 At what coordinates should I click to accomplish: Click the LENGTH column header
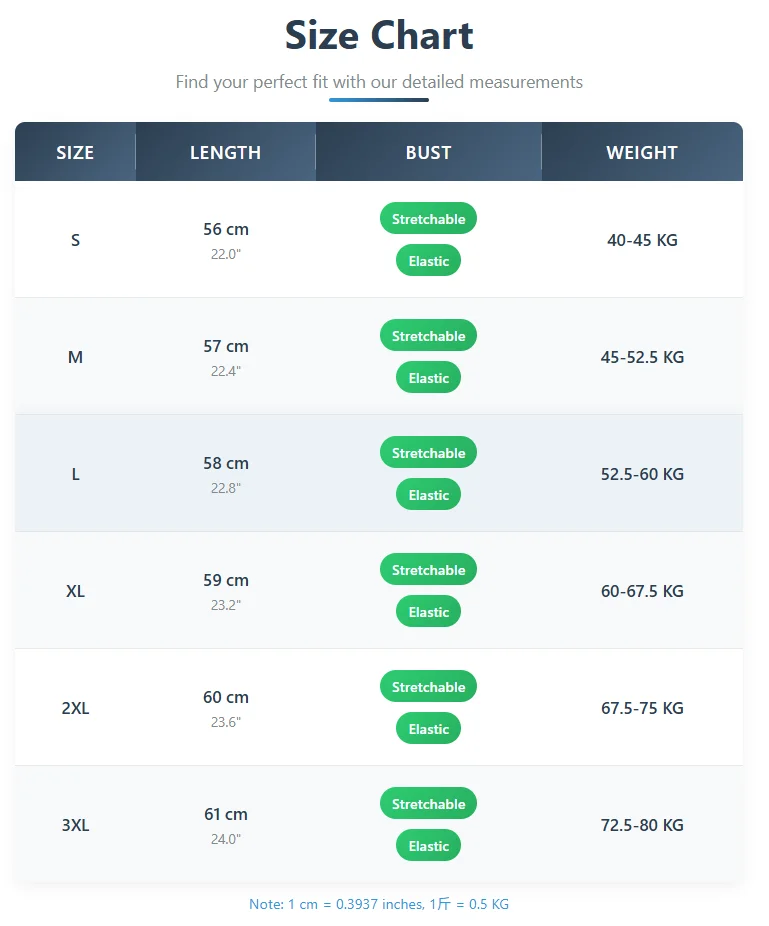225,153
